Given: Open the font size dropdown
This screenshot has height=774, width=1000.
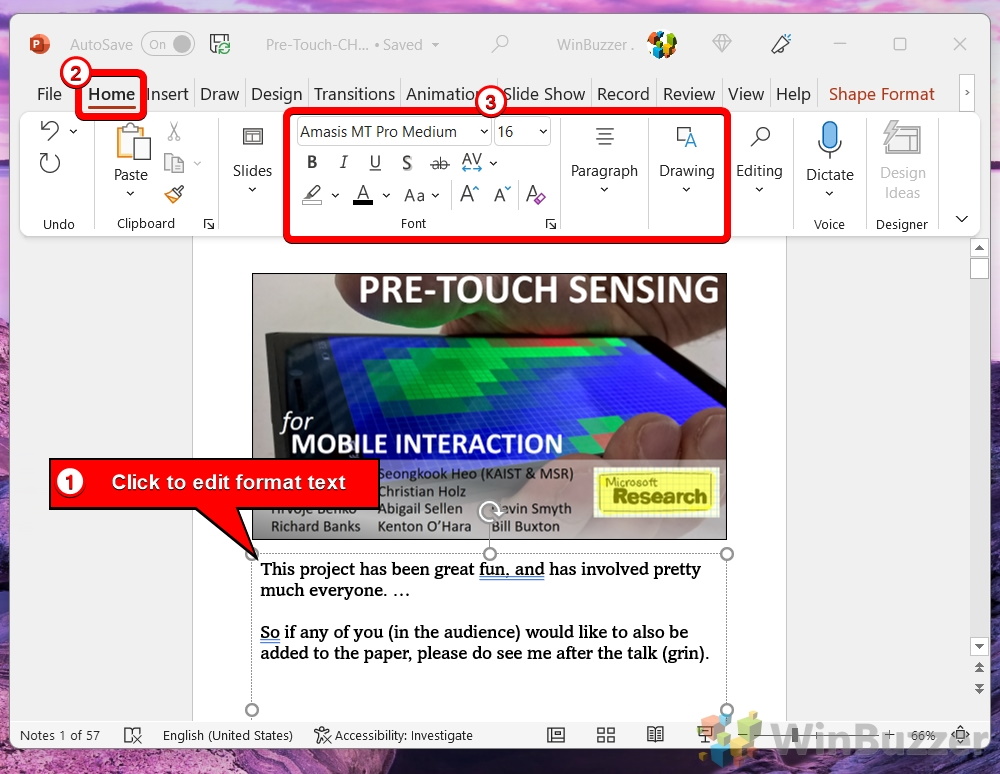Looking at the screenshot, I should 543,131.
